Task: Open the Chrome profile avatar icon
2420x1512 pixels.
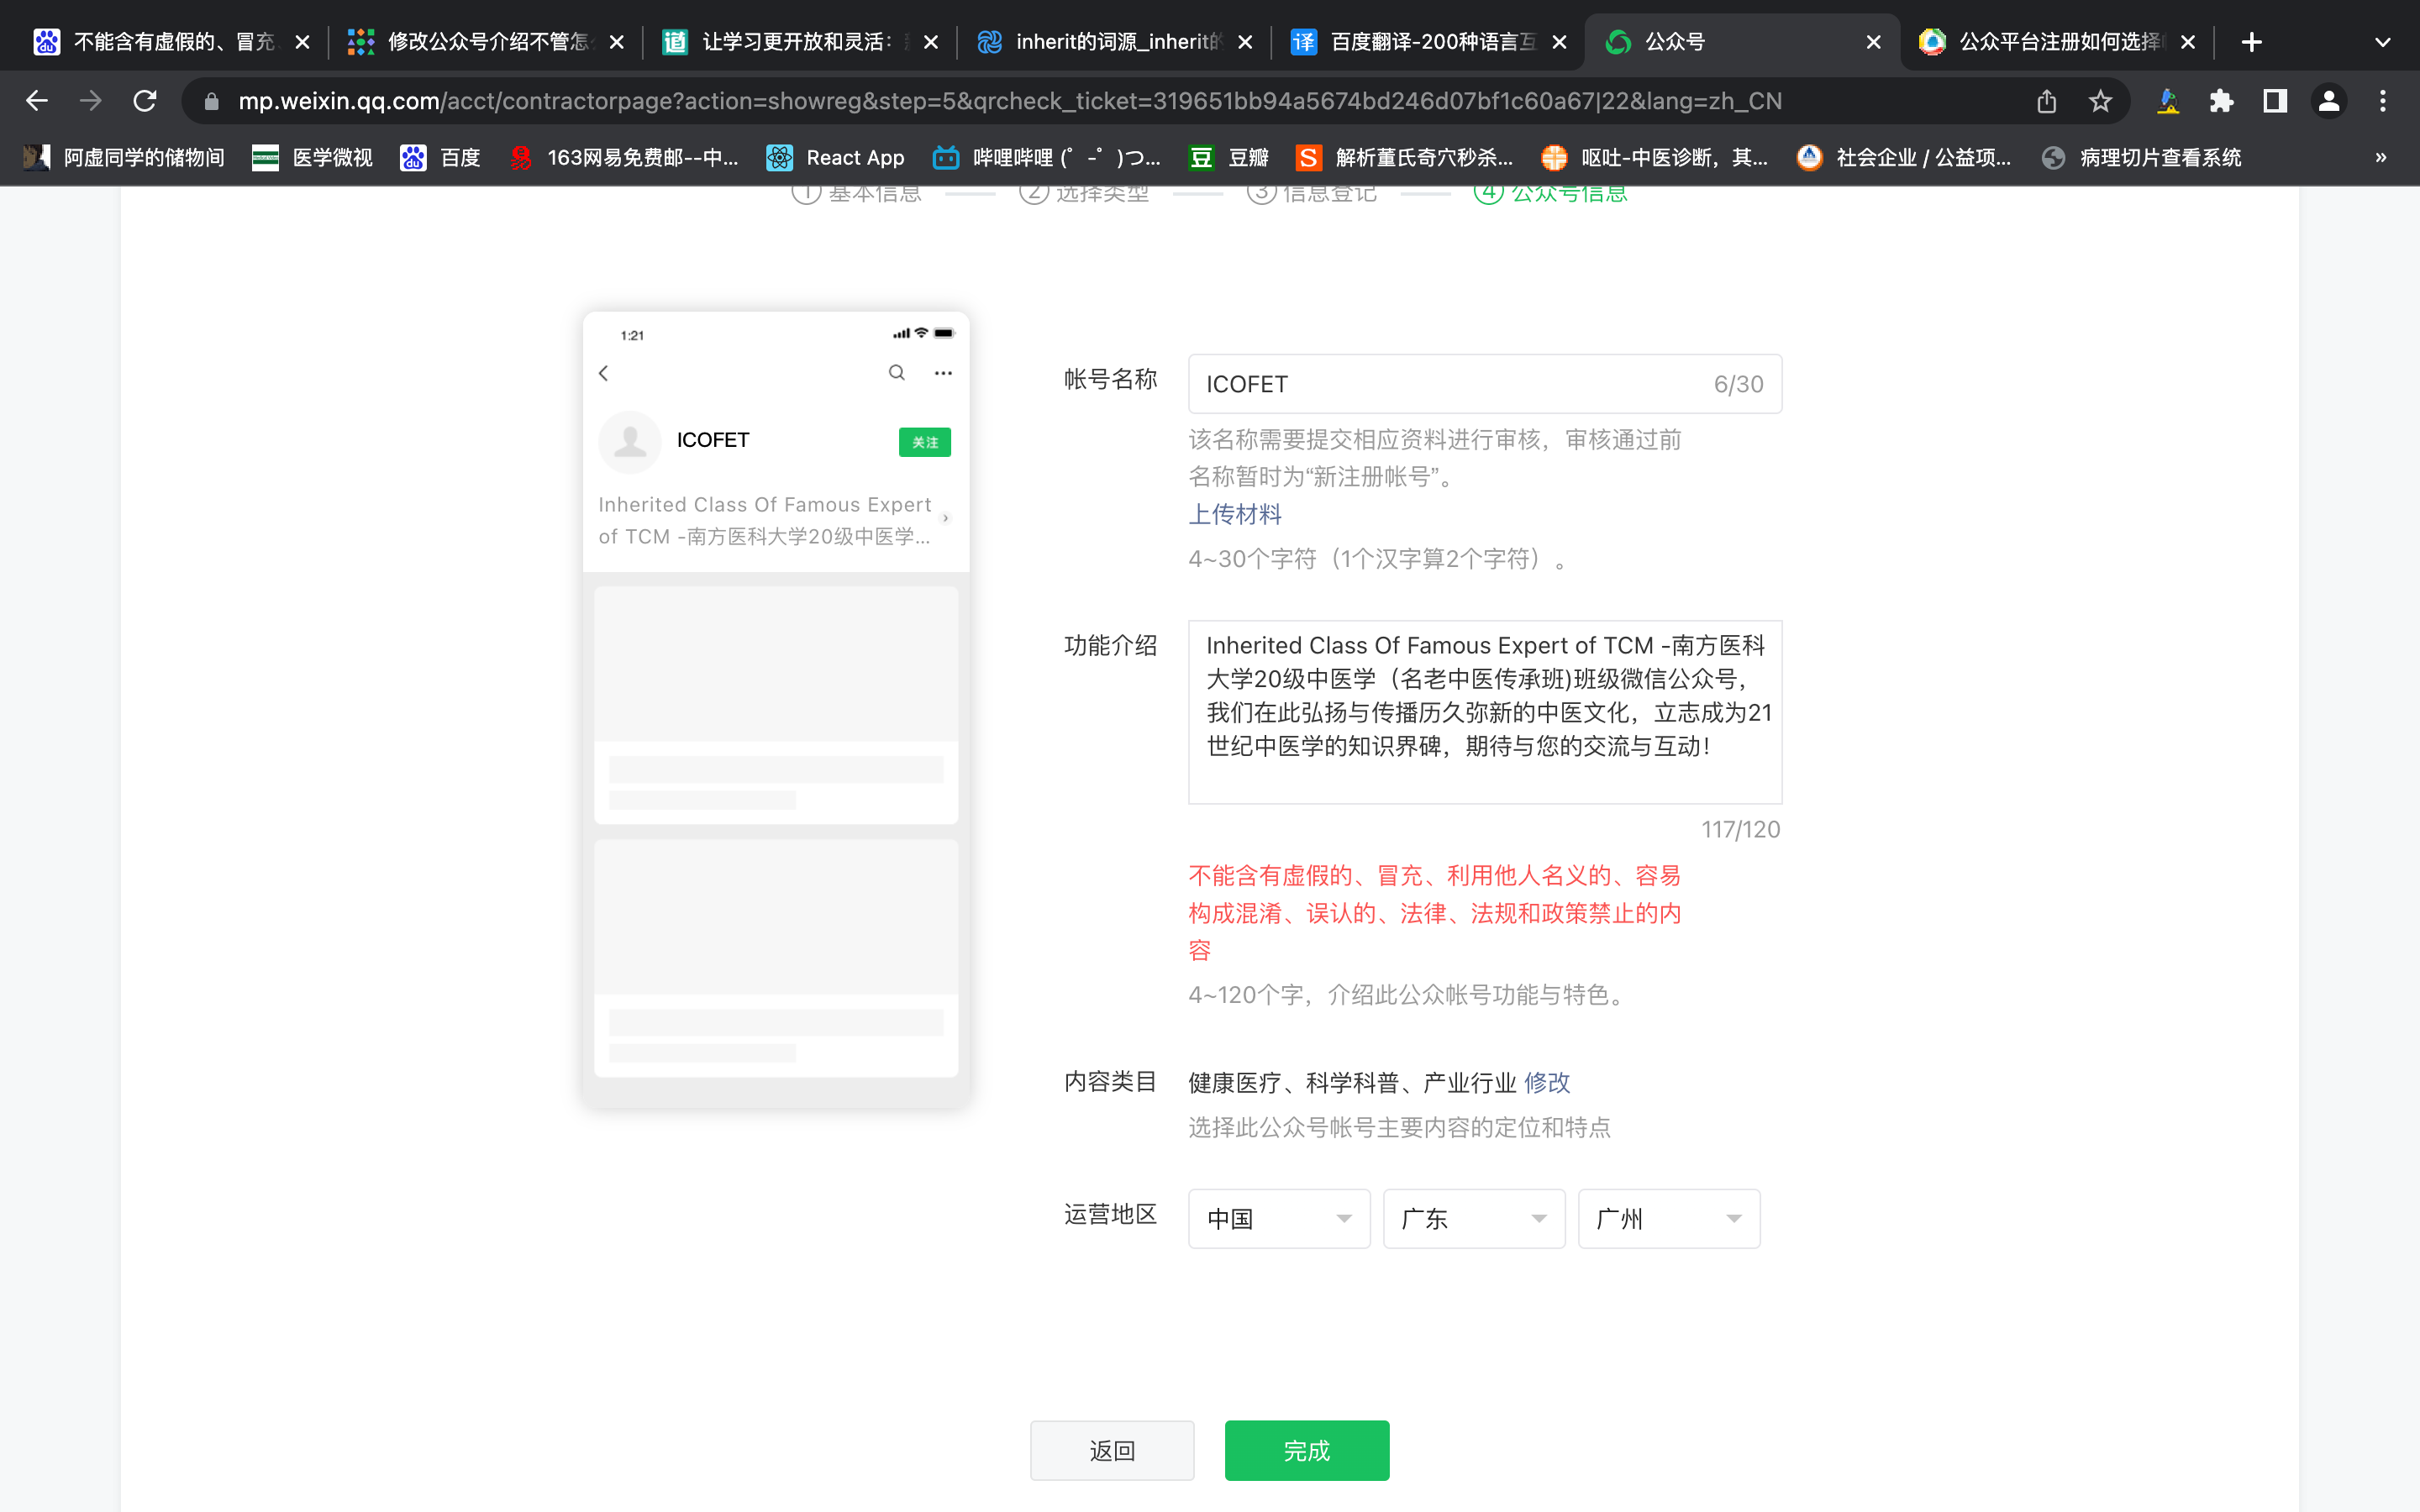Action: pos(2328,101)
